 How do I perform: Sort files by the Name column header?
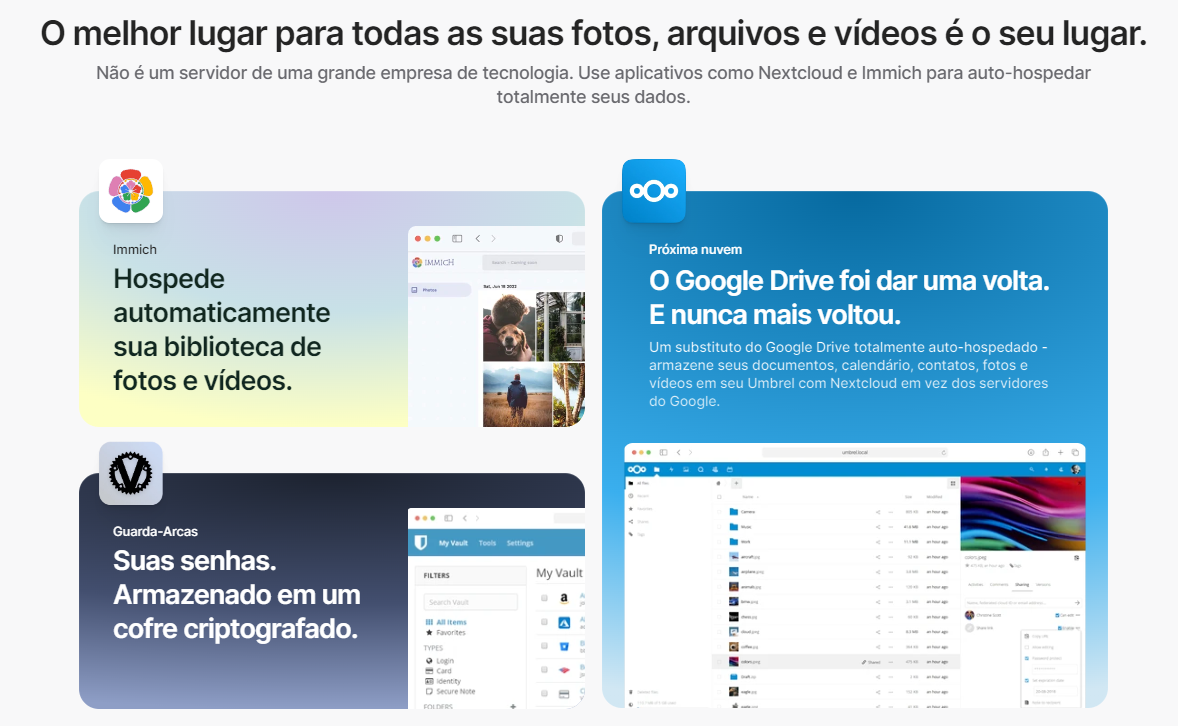[x=748, y=497]
